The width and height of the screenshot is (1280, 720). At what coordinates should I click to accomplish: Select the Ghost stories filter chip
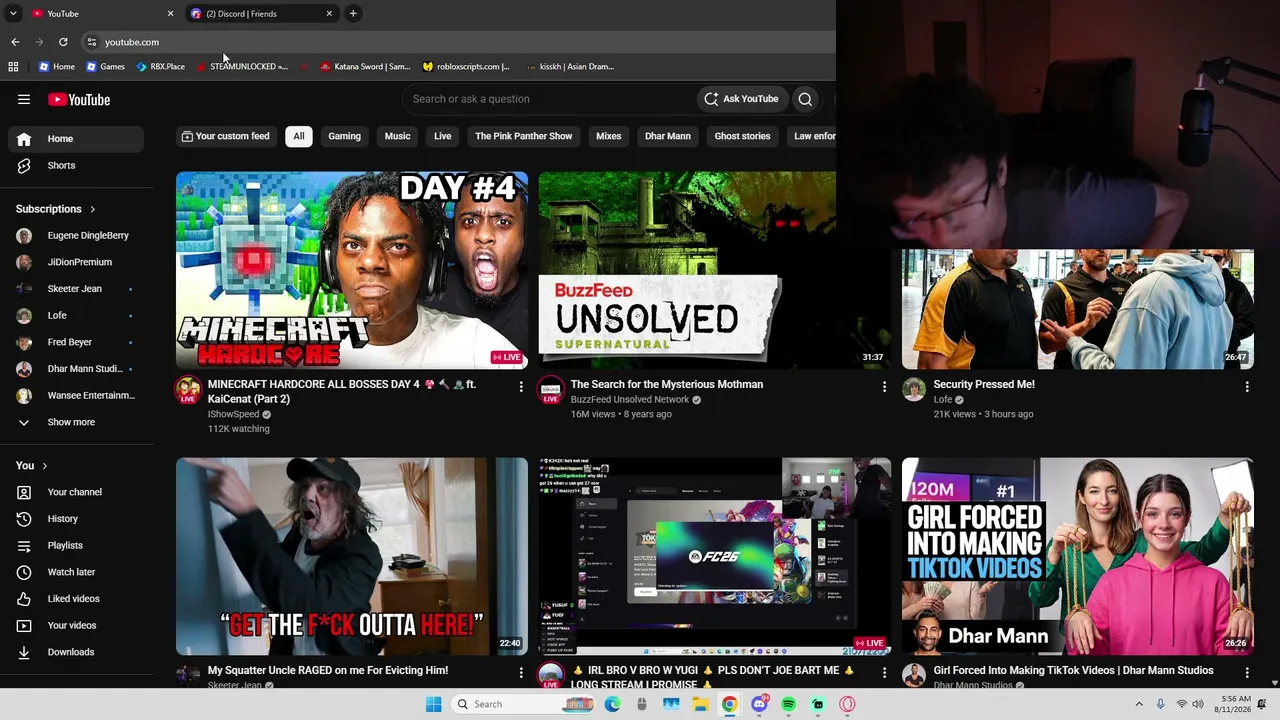pyautogui.click(x=742, y=136)
